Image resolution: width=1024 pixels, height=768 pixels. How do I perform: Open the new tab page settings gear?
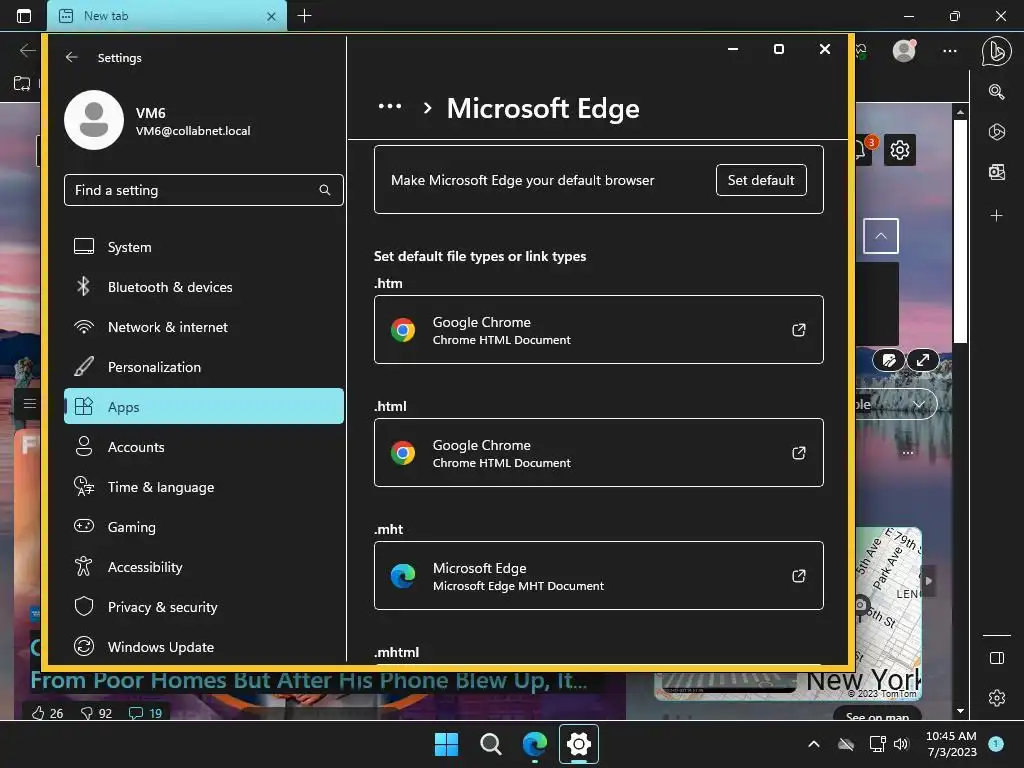point(900,150)
